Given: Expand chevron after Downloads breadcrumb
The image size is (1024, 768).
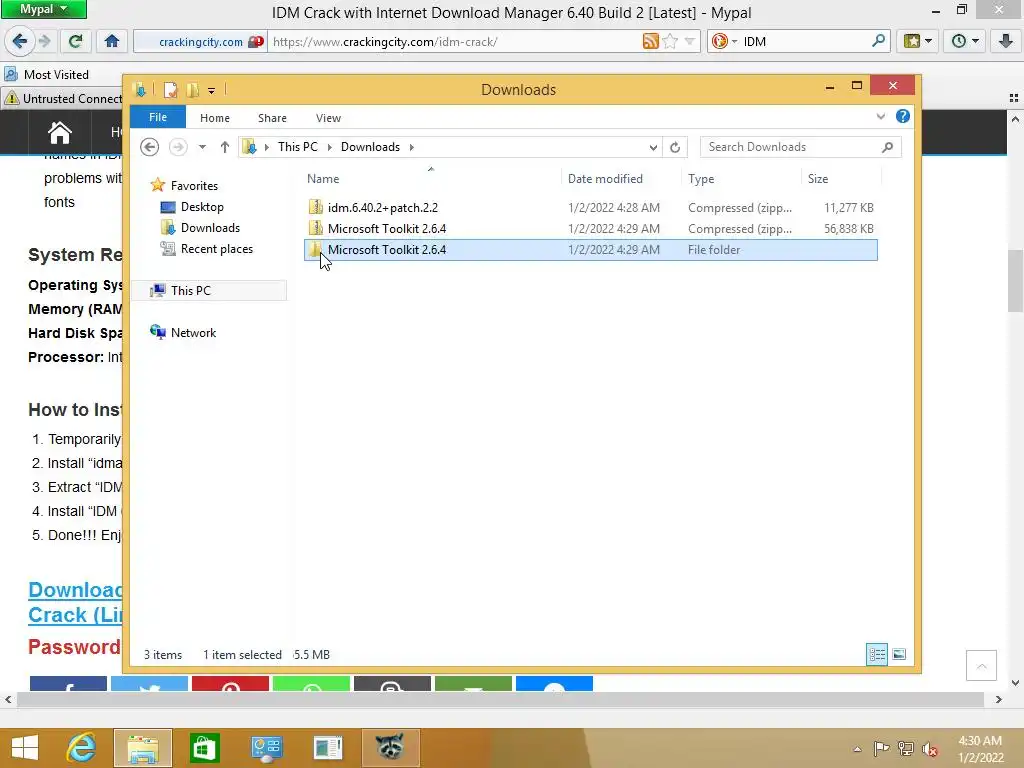Looking at the screenshot, I should click(411, 147).
